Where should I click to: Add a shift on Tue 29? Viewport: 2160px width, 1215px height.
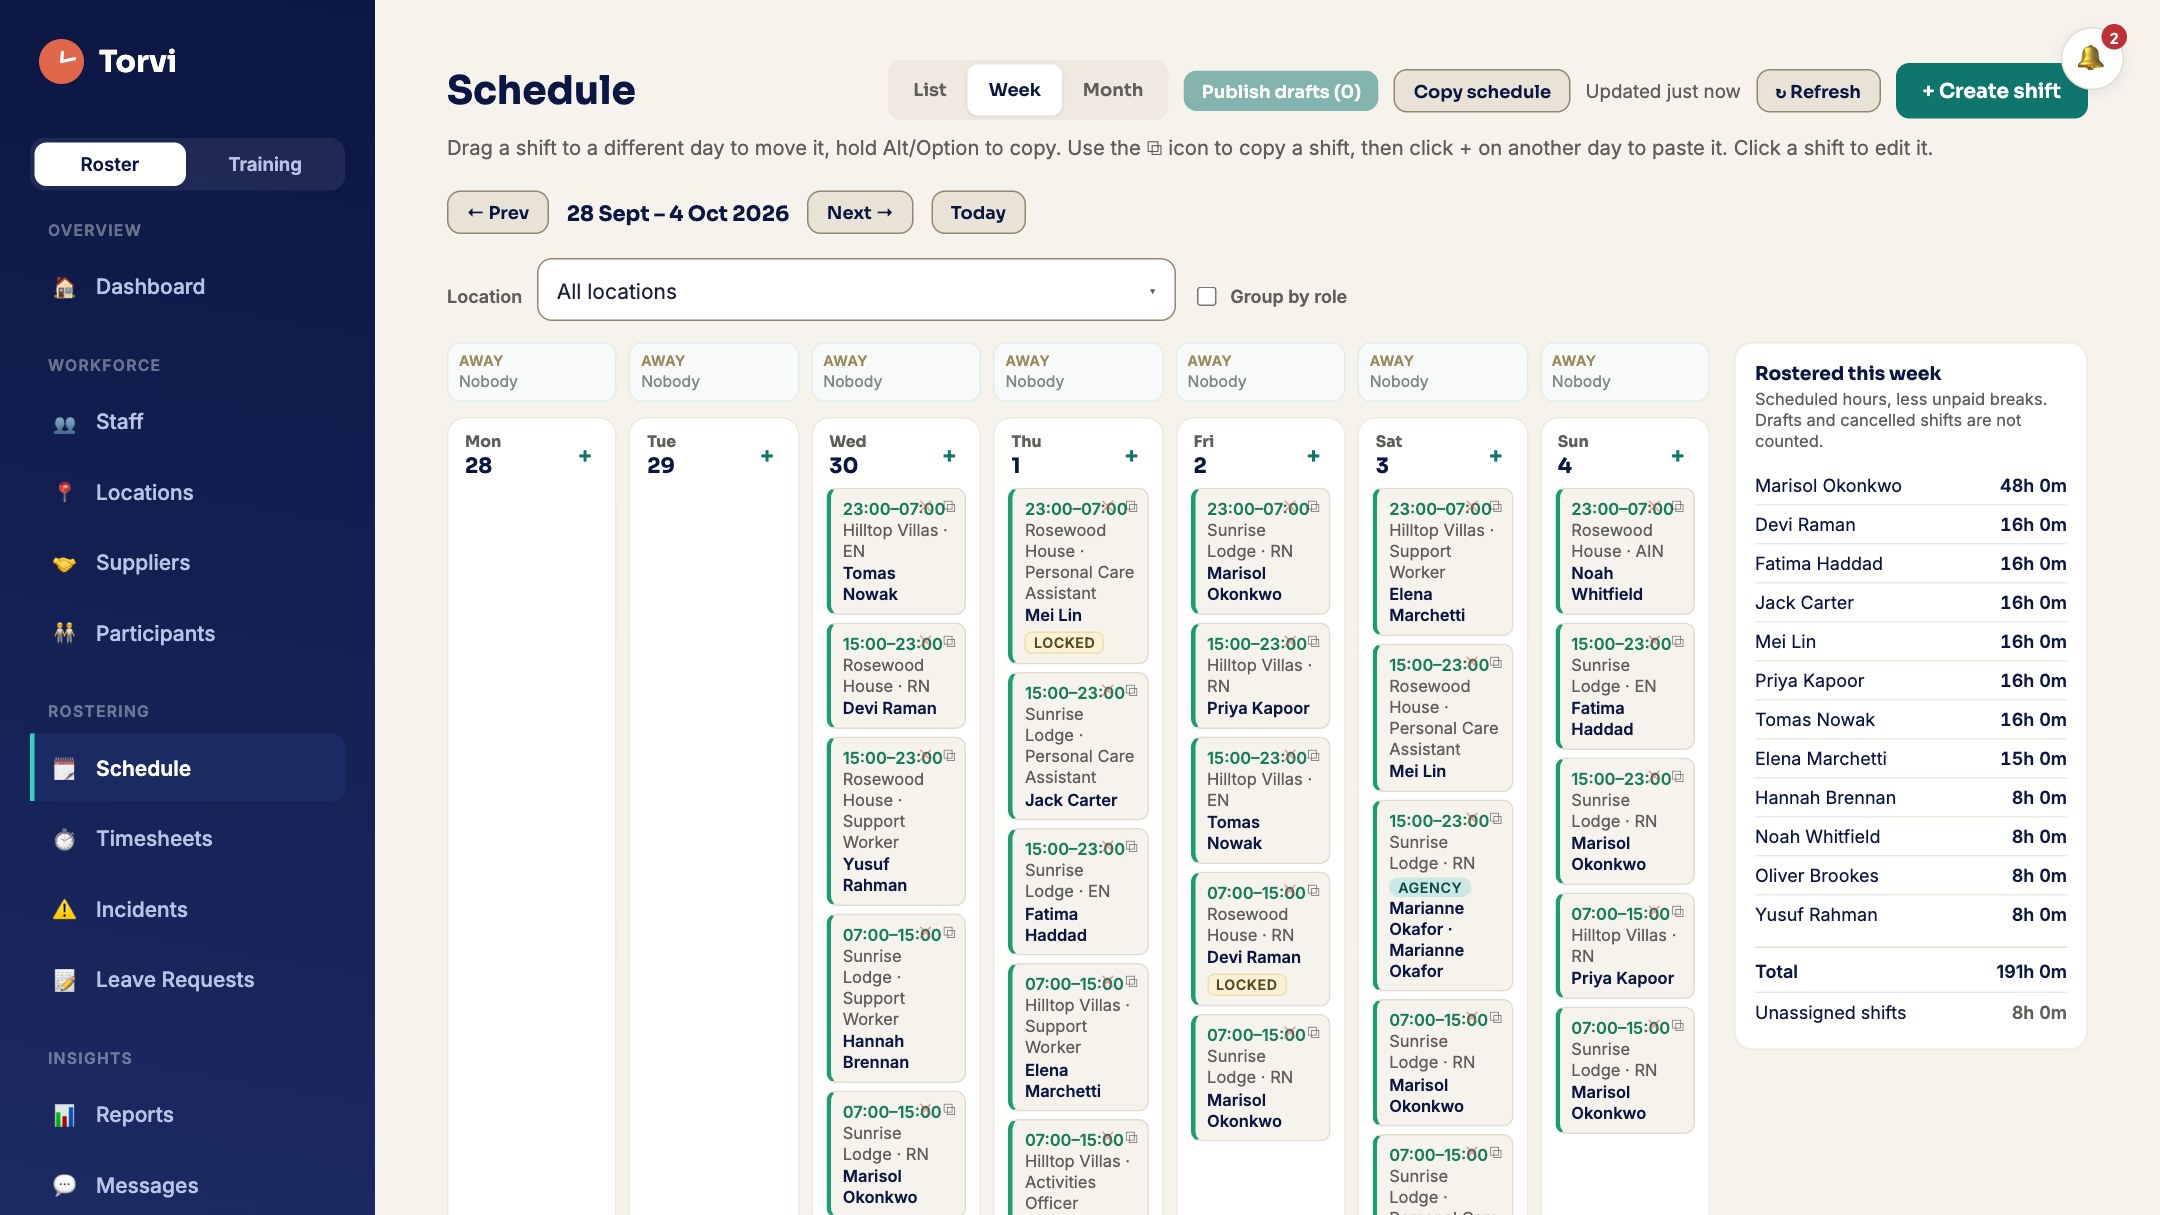[767, 456]
